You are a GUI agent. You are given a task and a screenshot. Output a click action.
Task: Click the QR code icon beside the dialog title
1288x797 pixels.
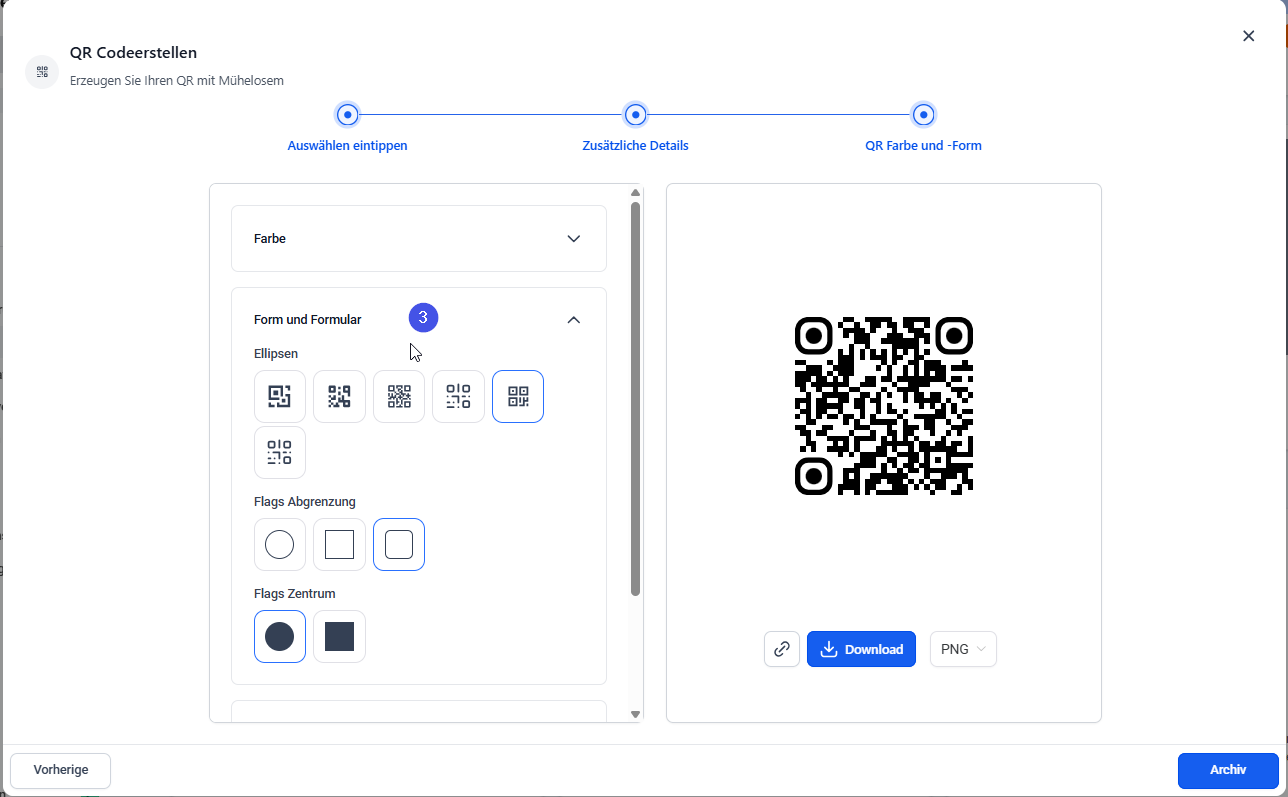click(x=42, y=72)
